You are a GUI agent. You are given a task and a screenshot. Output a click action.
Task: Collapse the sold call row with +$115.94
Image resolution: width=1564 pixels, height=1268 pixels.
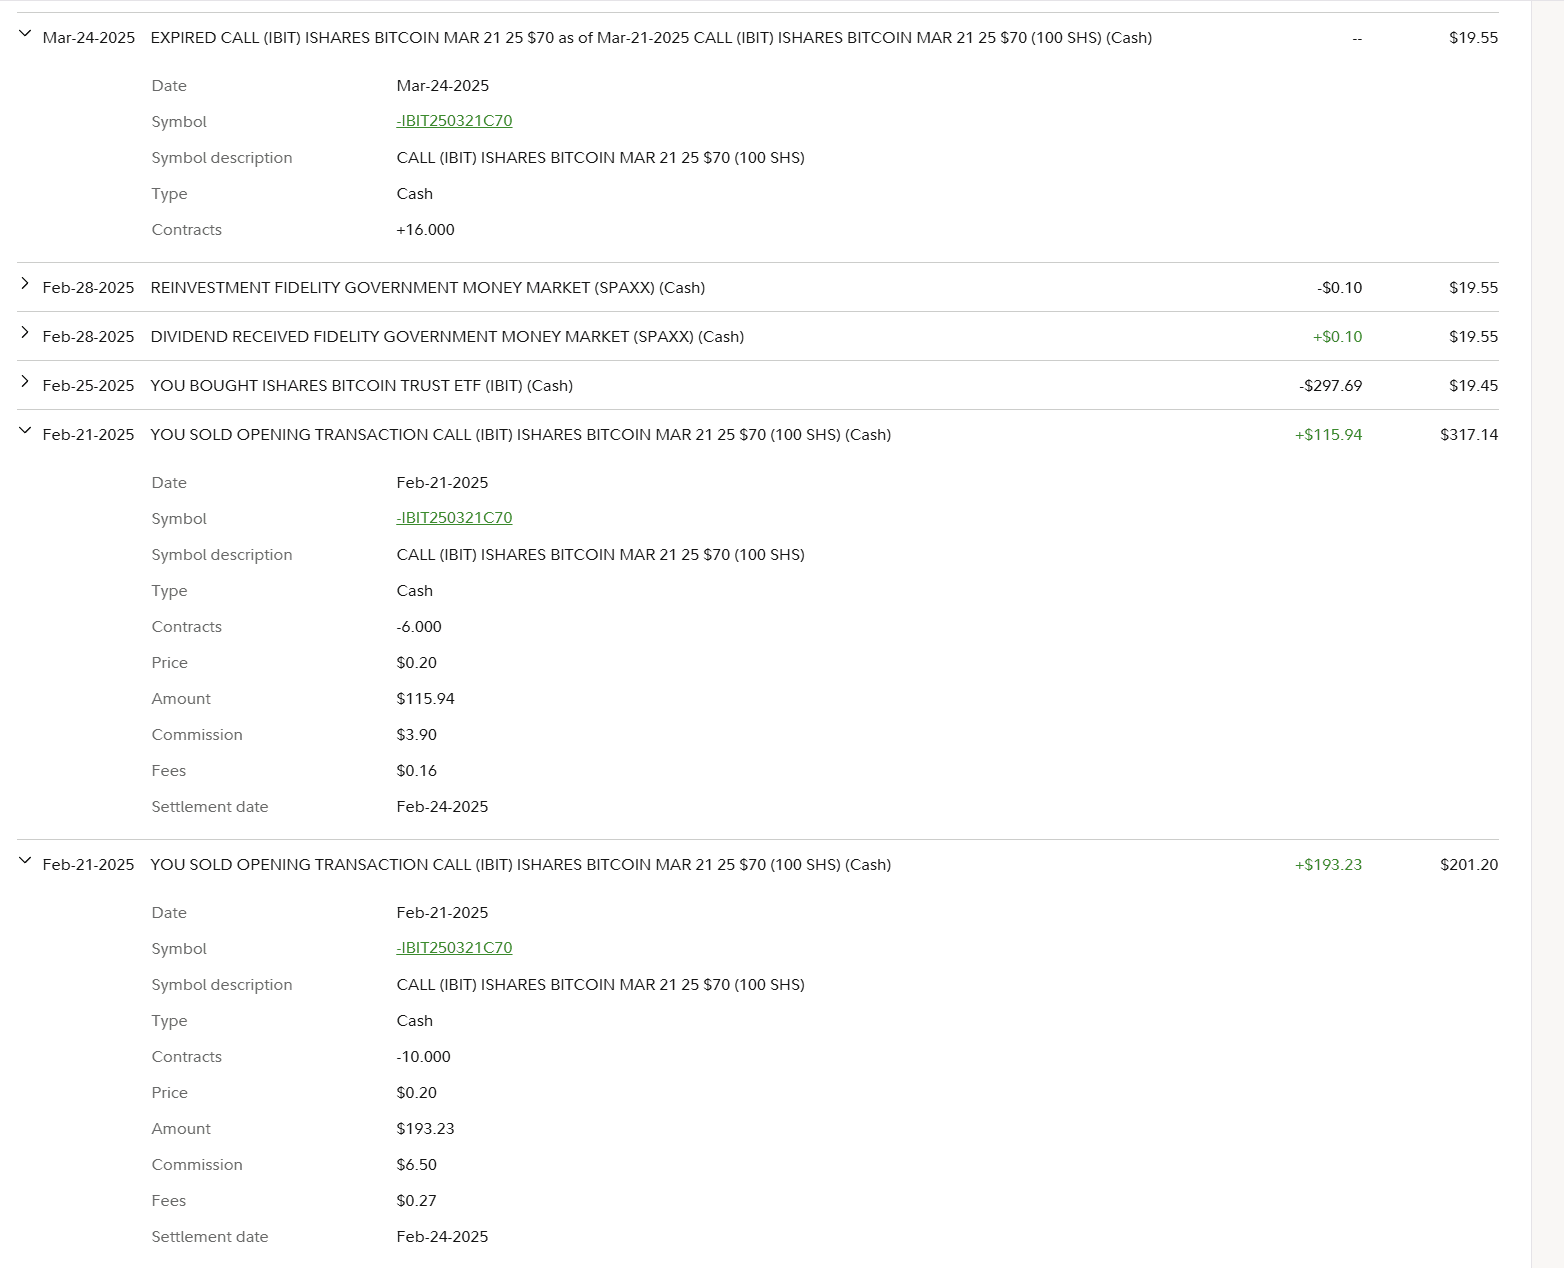[x=25, y=431]
